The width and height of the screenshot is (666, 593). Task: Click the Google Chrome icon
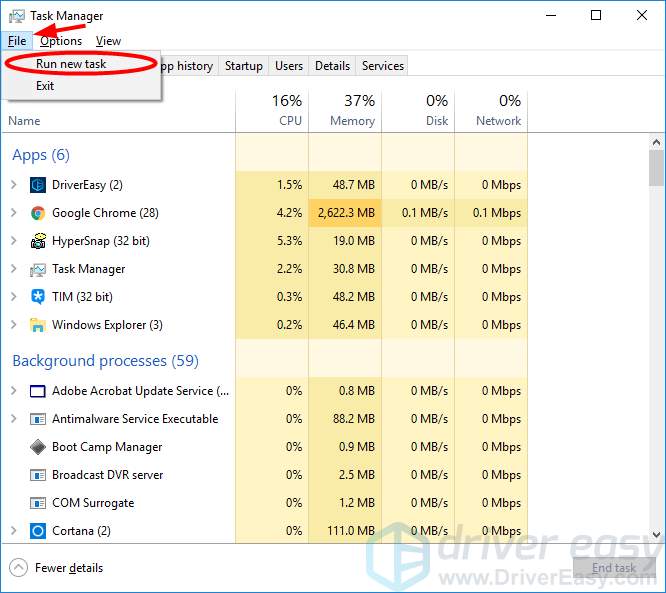point(38,213)
